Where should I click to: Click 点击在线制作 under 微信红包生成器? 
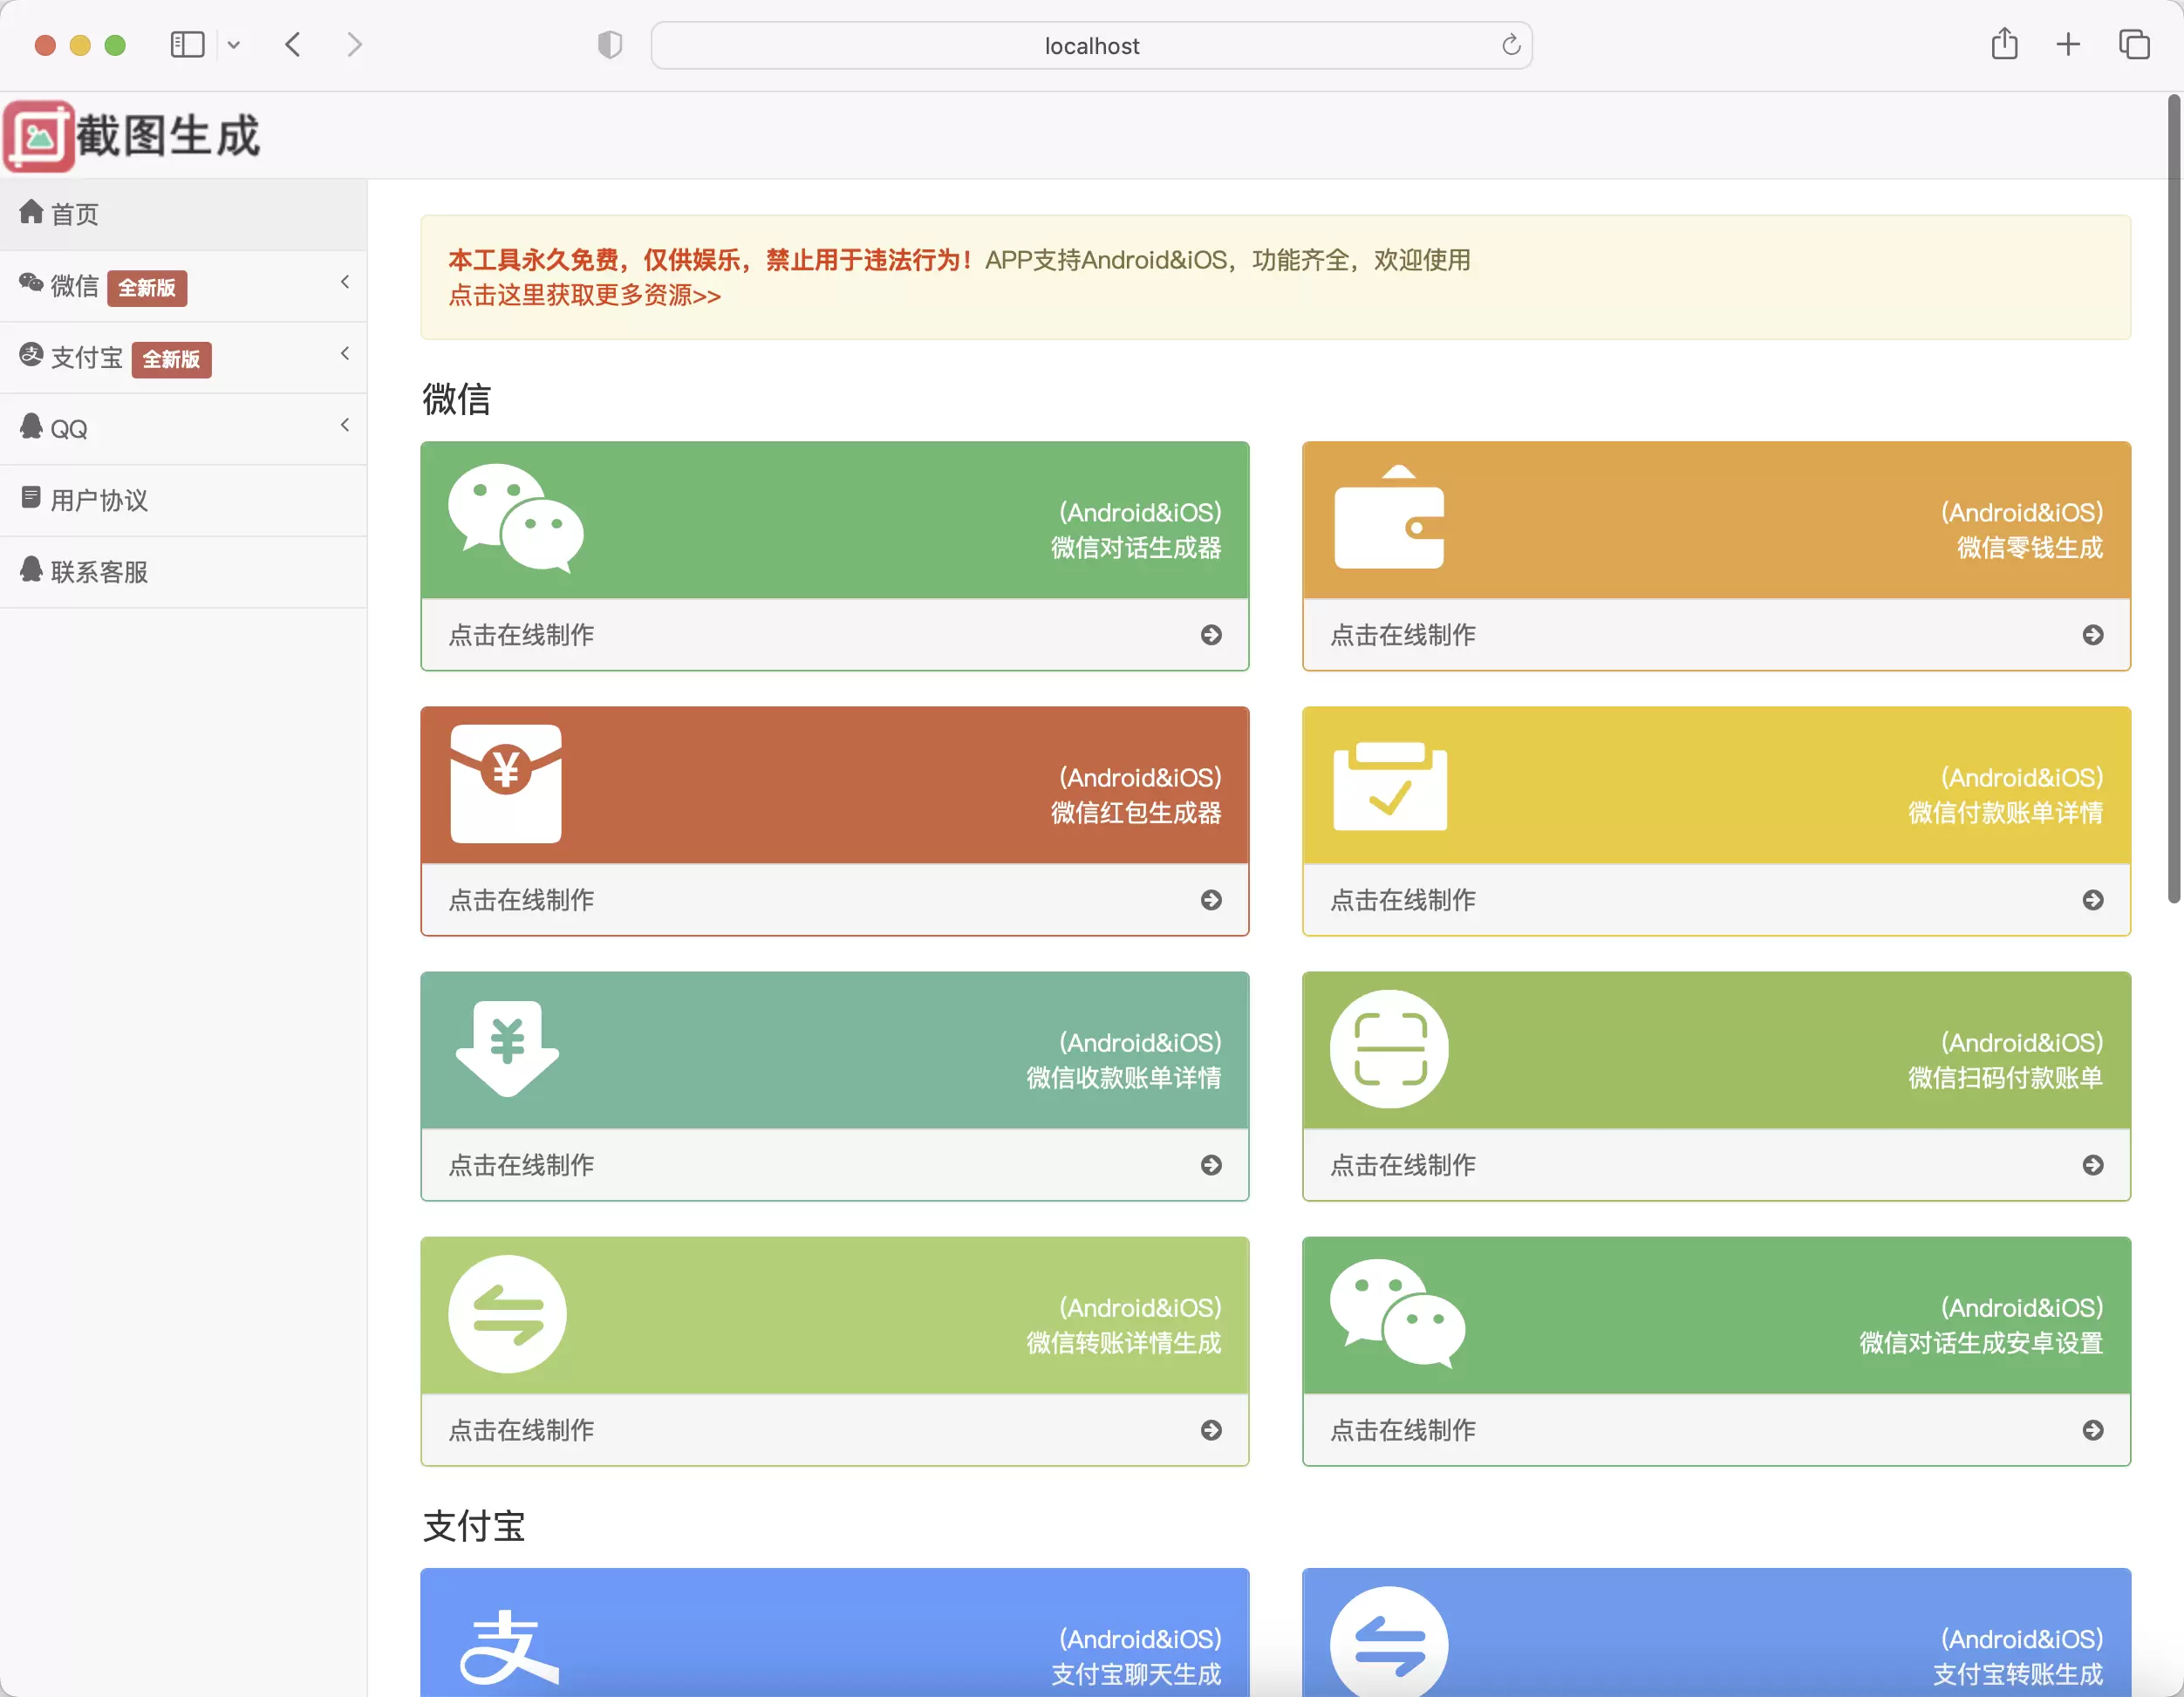[x=521, y=900]
